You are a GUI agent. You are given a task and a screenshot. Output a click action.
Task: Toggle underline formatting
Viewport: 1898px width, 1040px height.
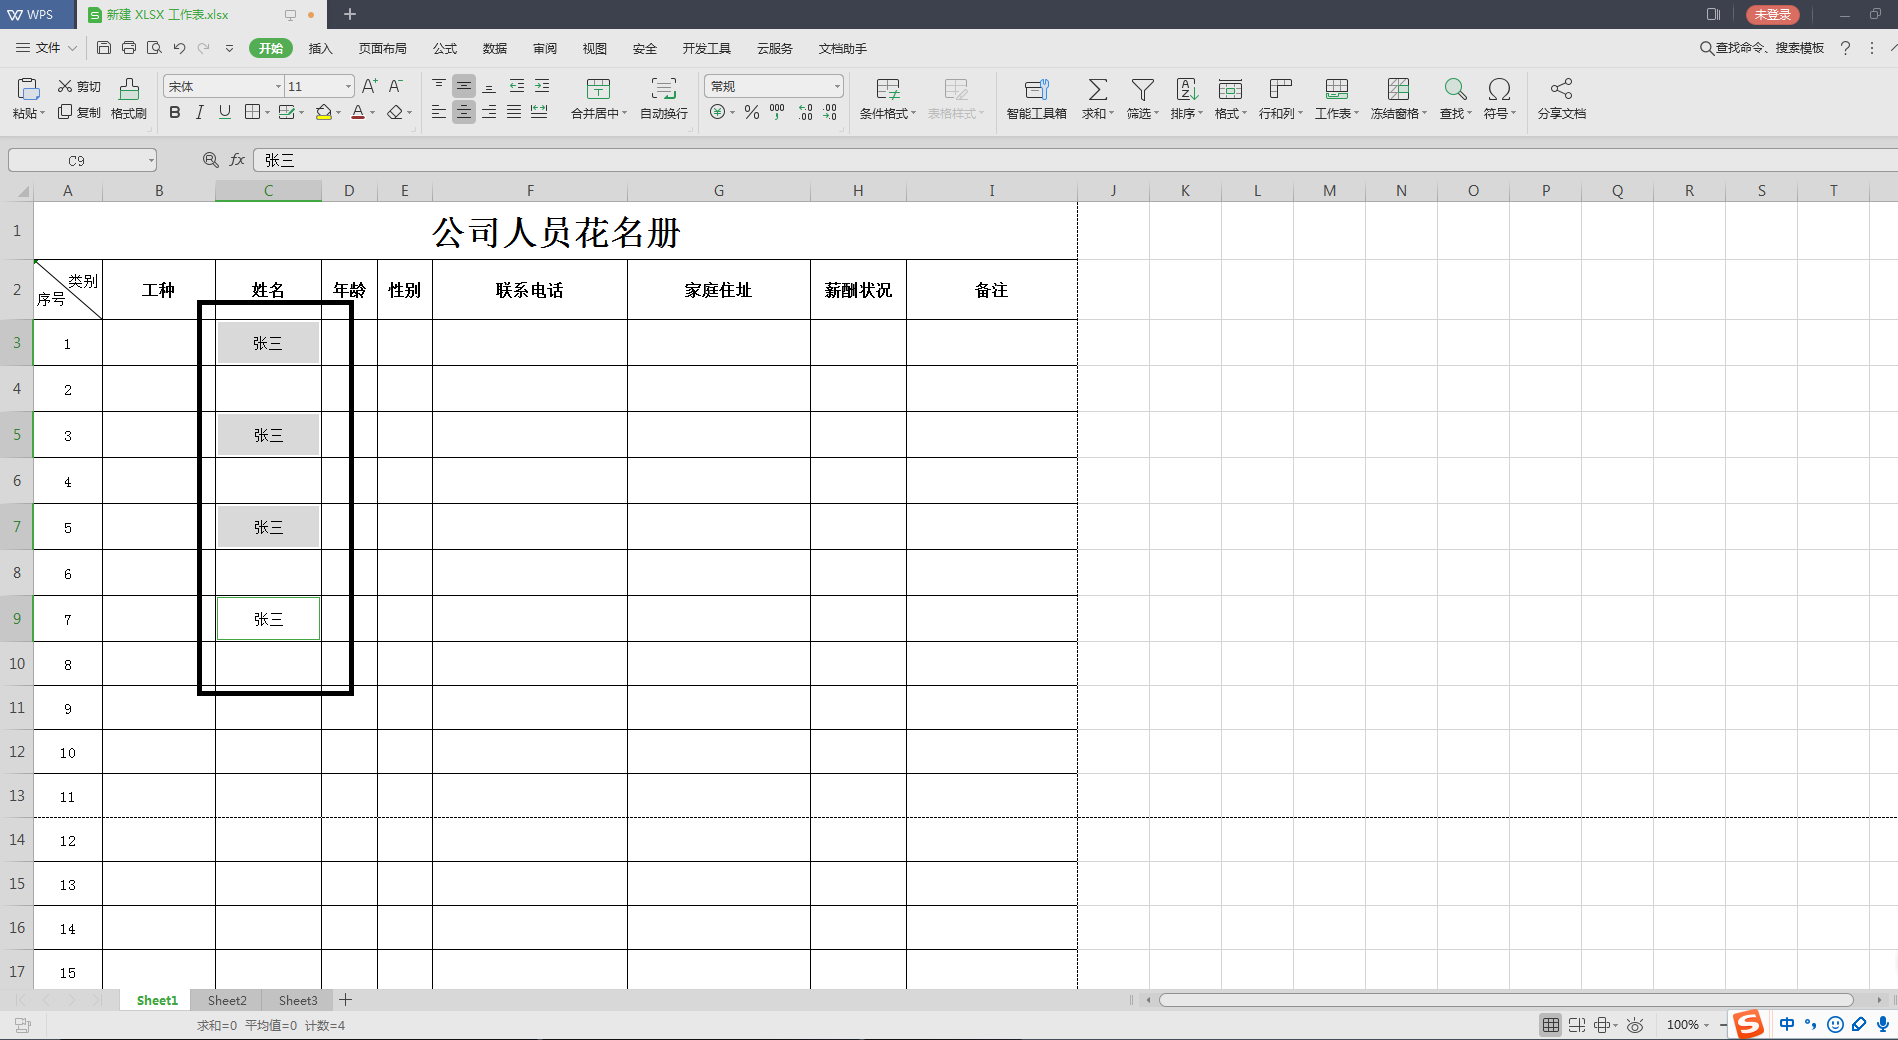(225, 113)
